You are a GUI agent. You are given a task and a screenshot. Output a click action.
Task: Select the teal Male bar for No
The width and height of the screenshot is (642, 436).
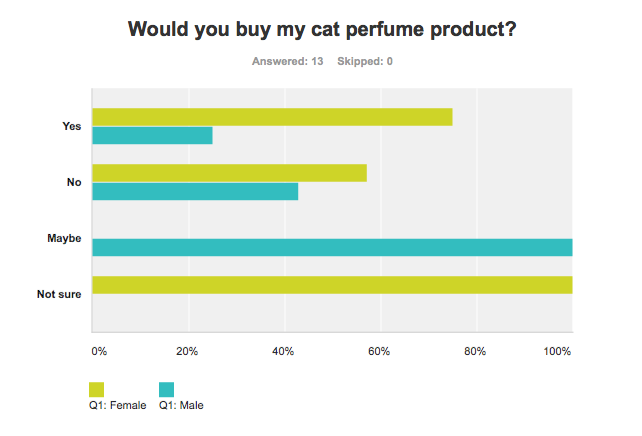[195, 191]
